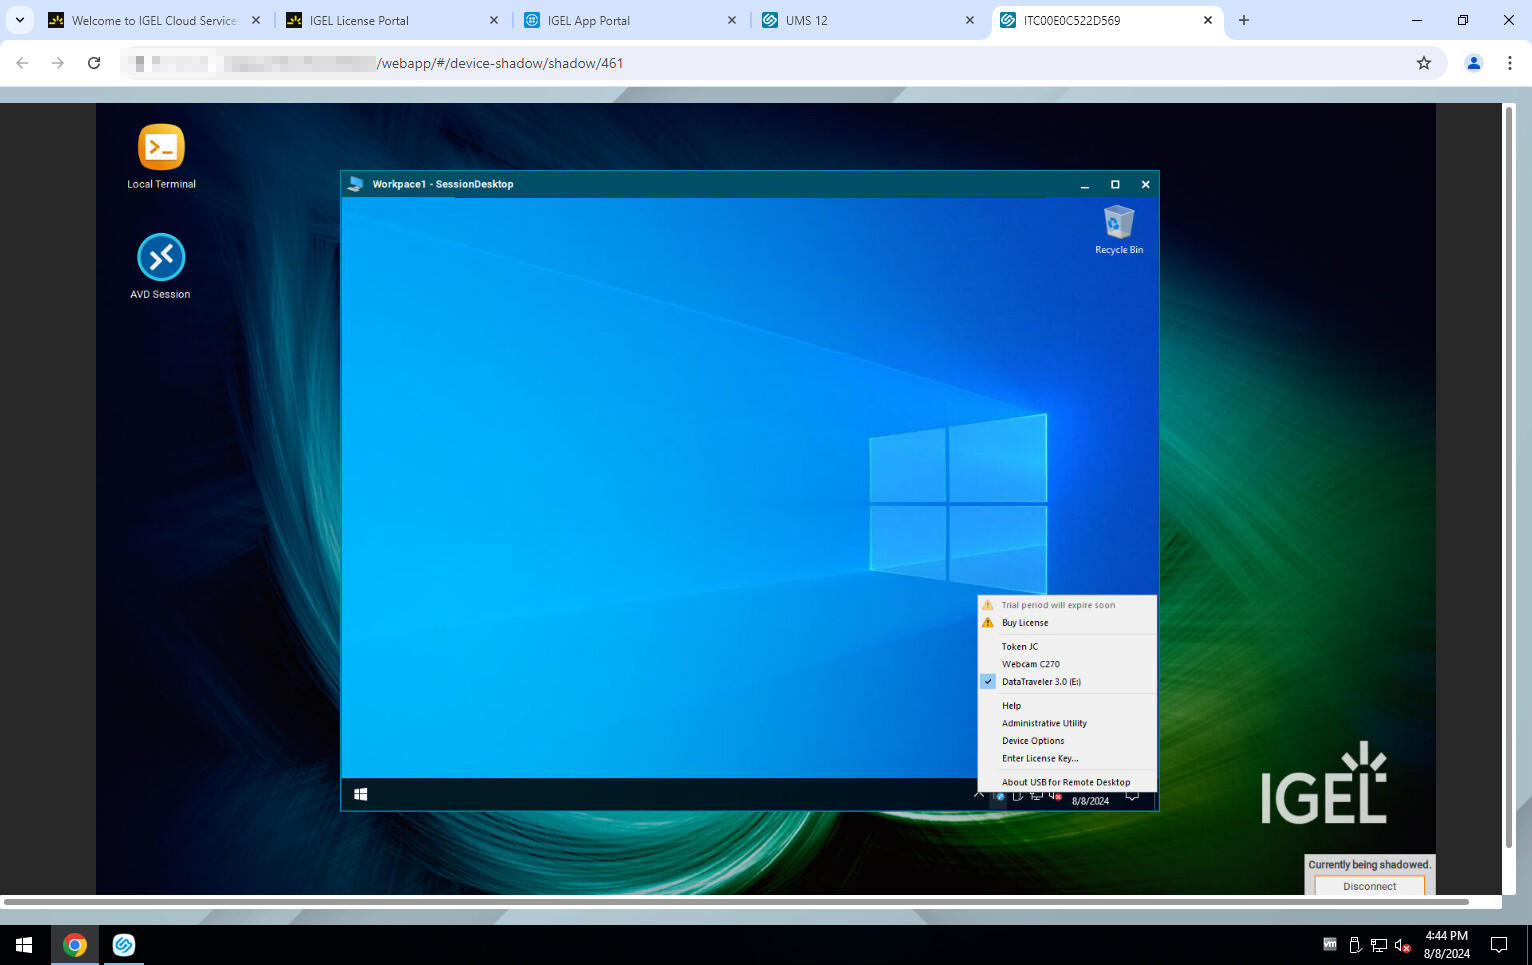Viewport: 1532px width, 965px height.
Task: Expand the remote tray hidden icons chevron
Action: (x=979, y=795)
